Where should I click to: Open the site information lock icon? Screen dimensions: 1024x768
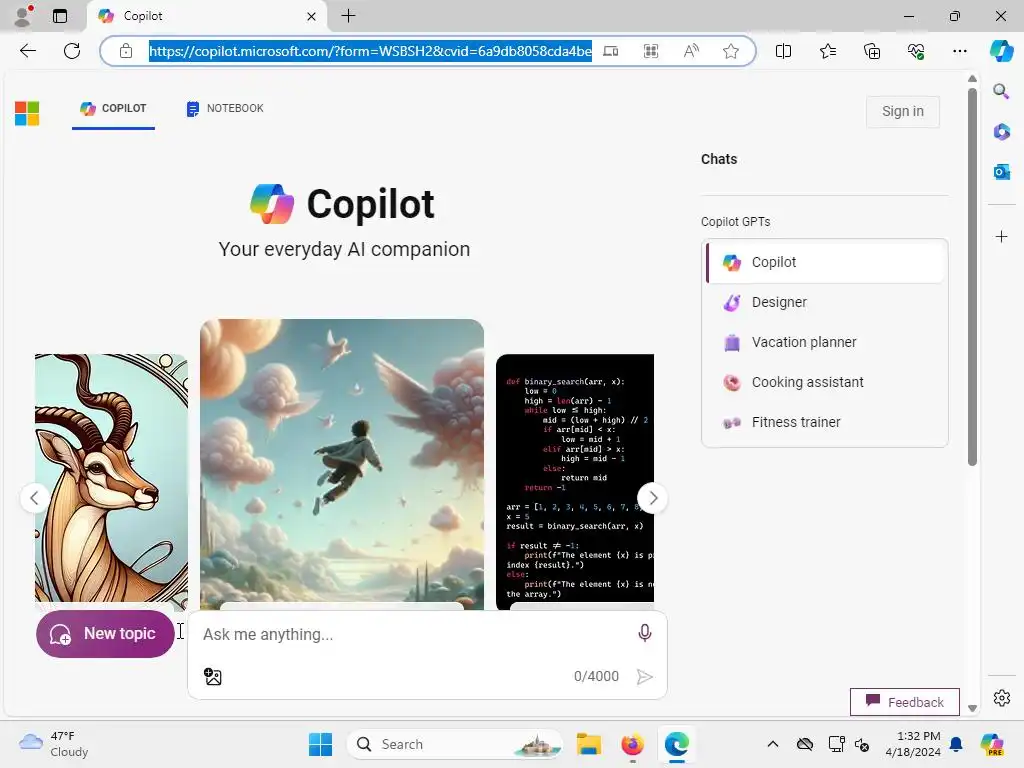click(x=126, y=51)
